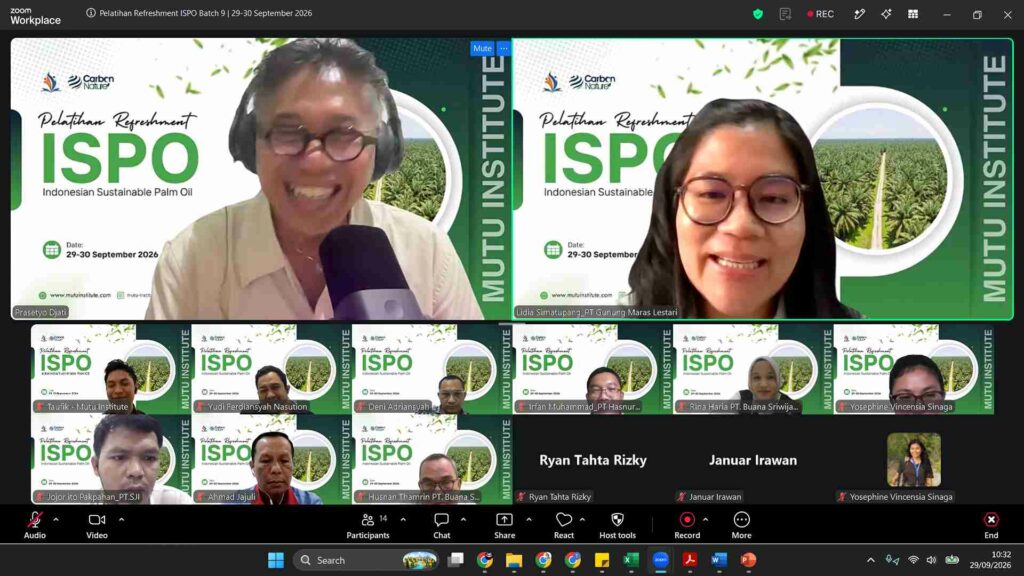Select Ahmad Jajuli video tile
Viewport: 1024px width, 576px height.
tap(271, 460)
